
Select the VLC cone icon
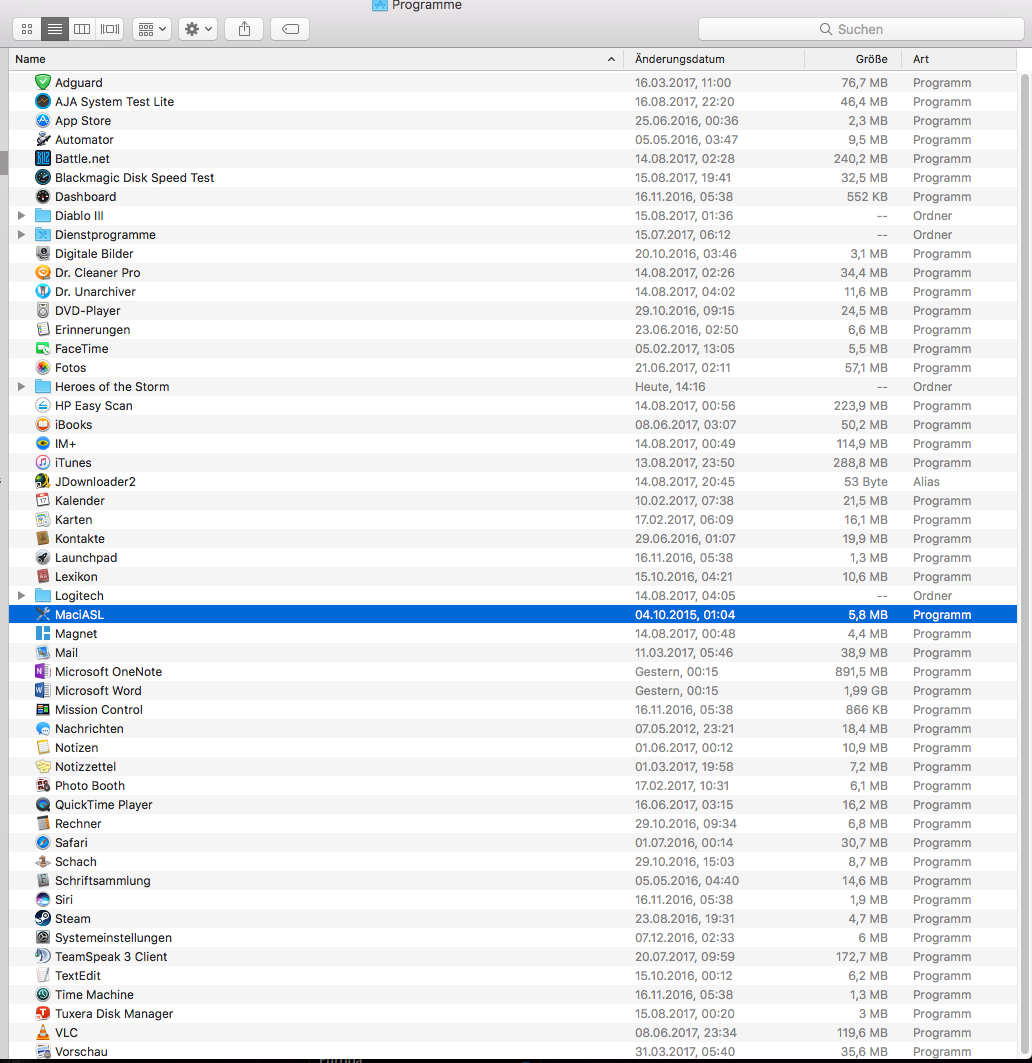[43, 1031]
